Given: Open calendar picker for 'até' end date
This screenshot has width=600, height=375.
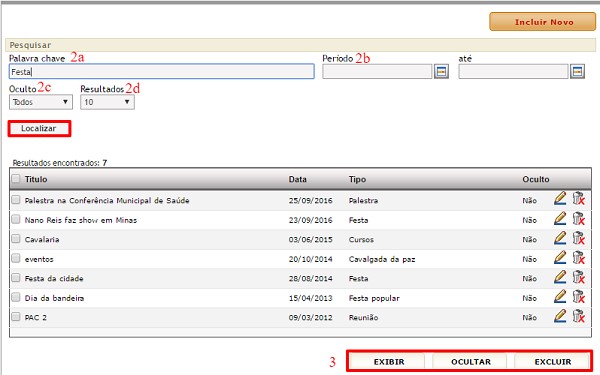Looking at the screenshot, I should 577,72.
